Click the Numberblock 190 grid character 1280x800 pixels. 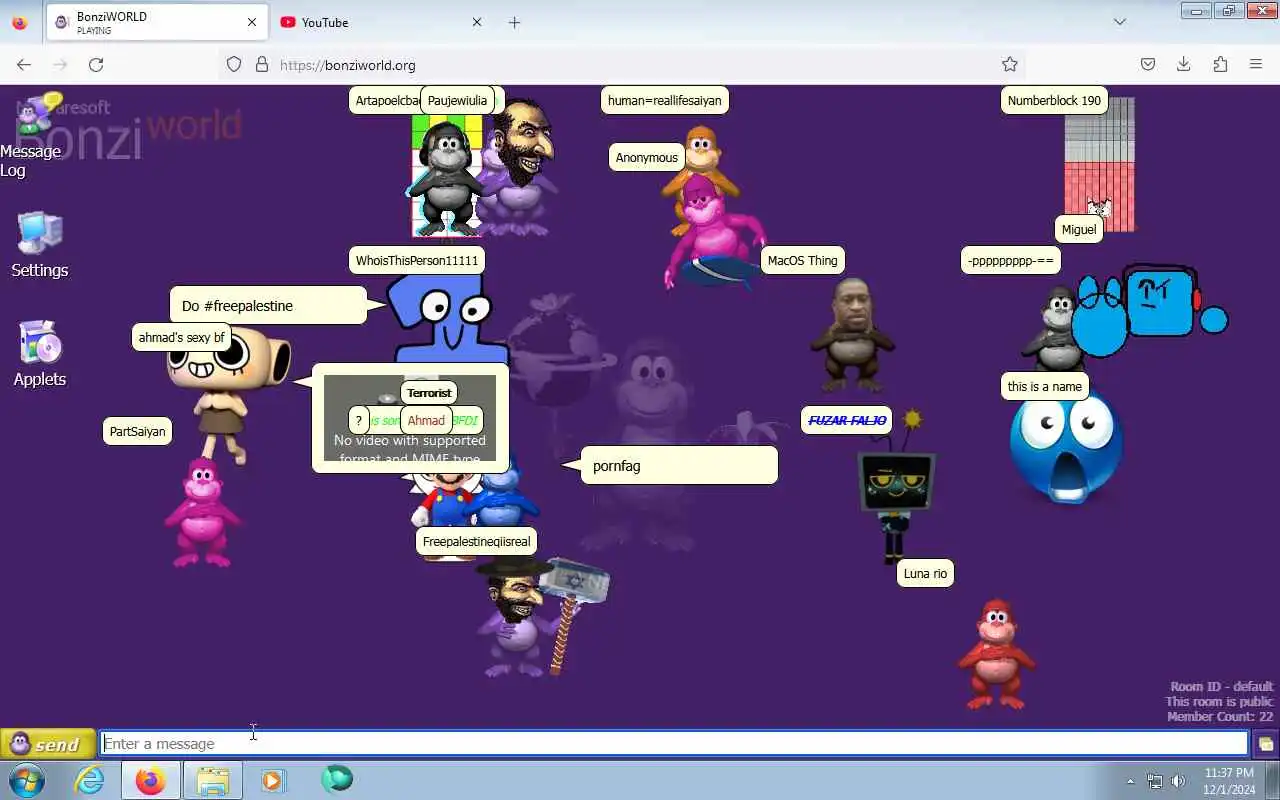pos(1100,165)
